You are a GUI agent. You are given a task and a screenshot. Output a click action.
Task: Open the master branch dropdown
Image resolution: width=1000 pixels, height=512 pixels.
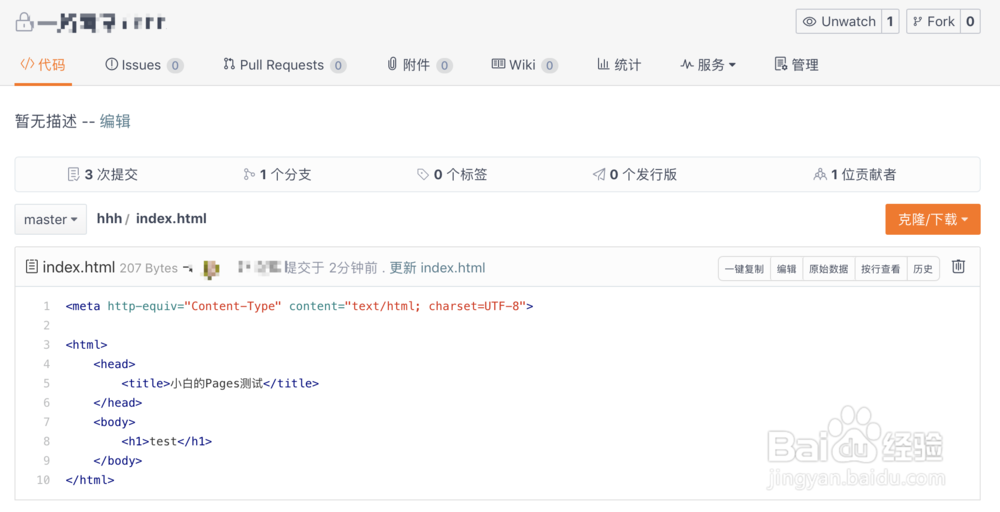[x=50, y=219]
